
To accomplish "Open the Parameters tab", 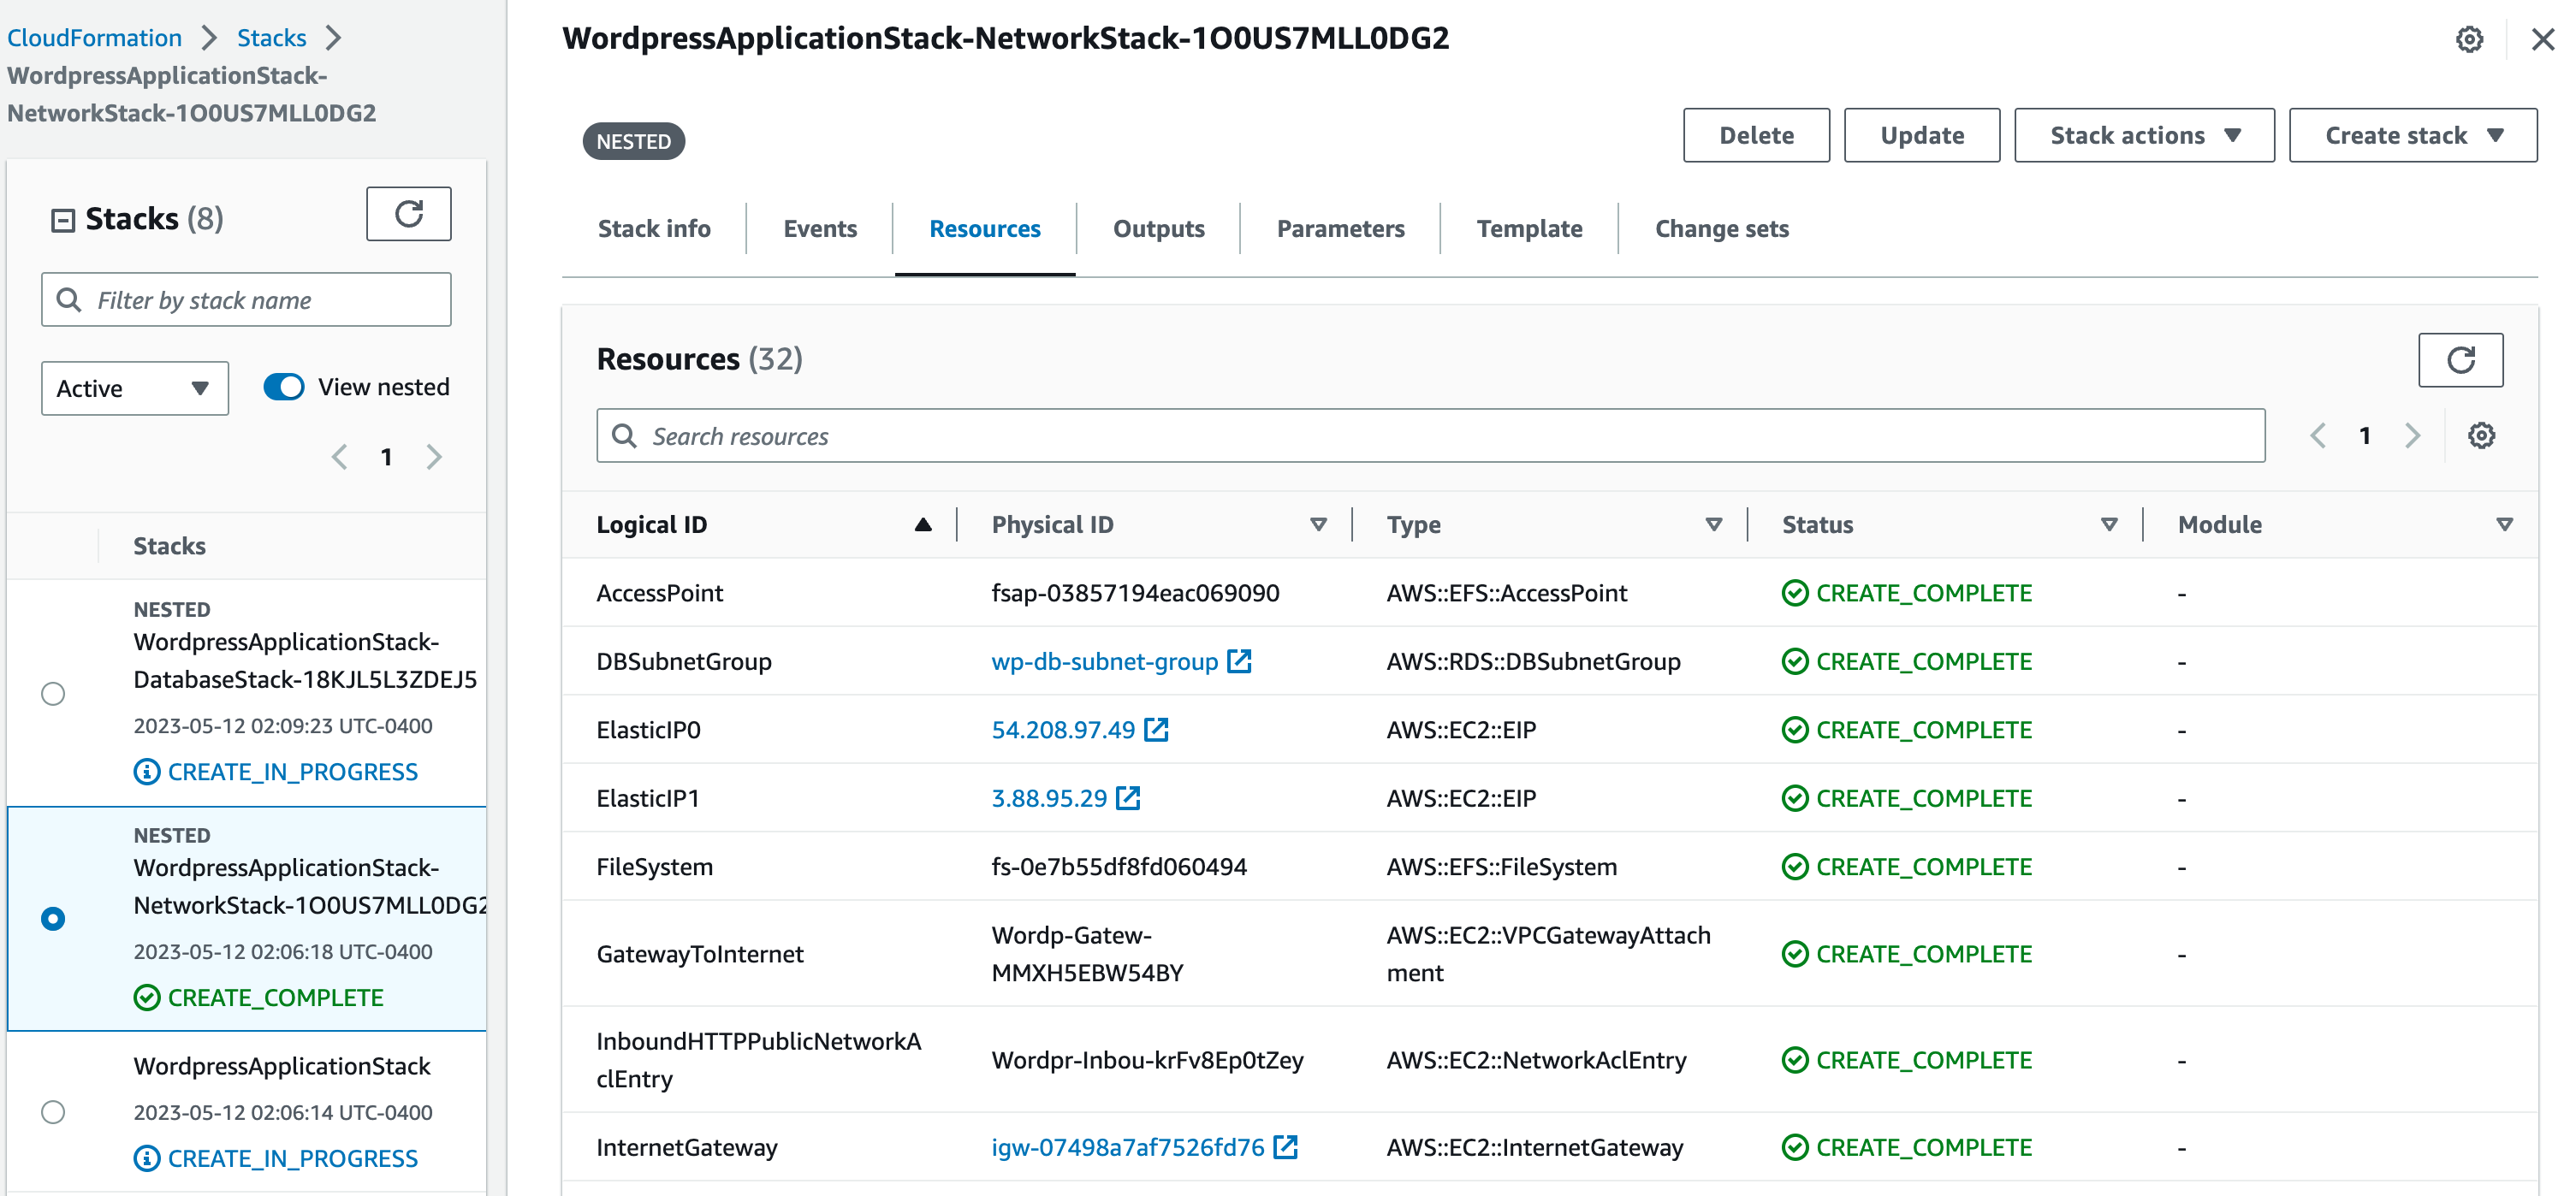I will (1340, 229).
